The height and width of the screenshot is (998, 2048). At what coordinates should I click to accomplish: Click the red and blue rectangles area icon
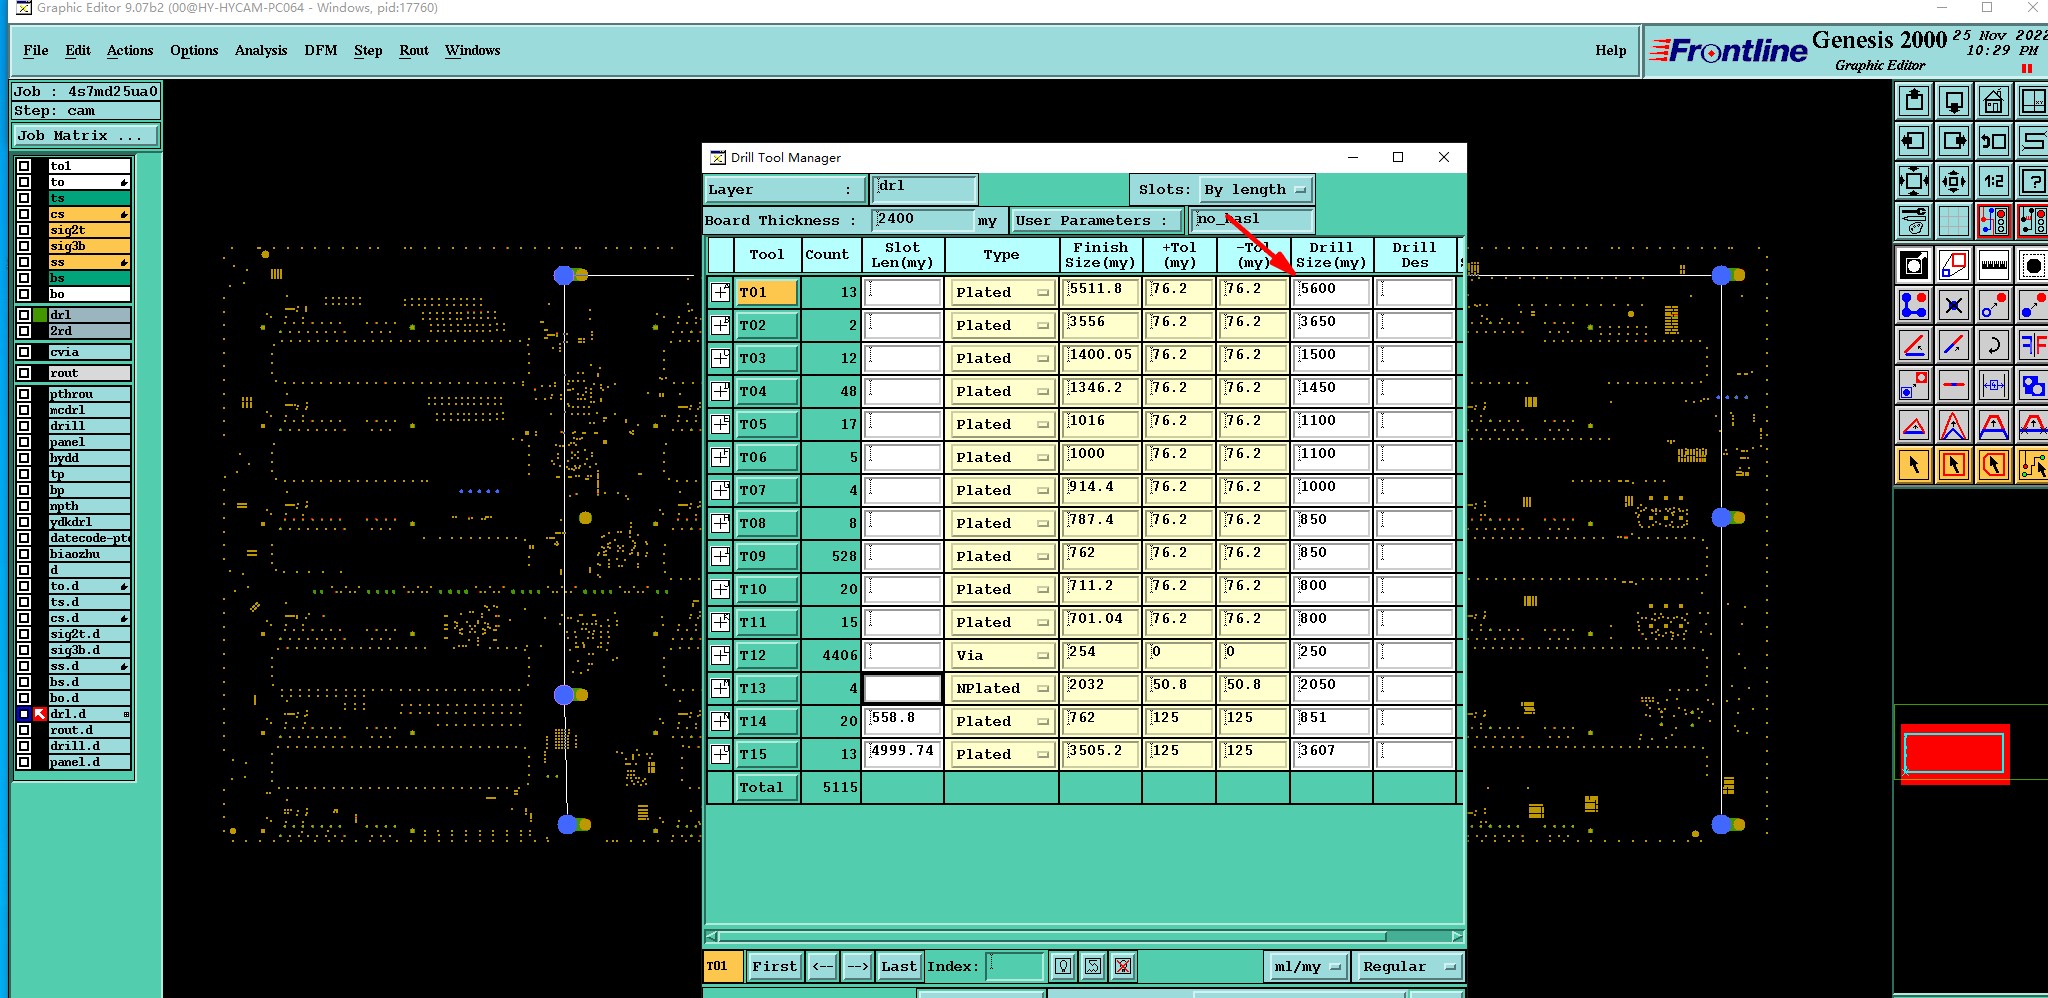1954,265
